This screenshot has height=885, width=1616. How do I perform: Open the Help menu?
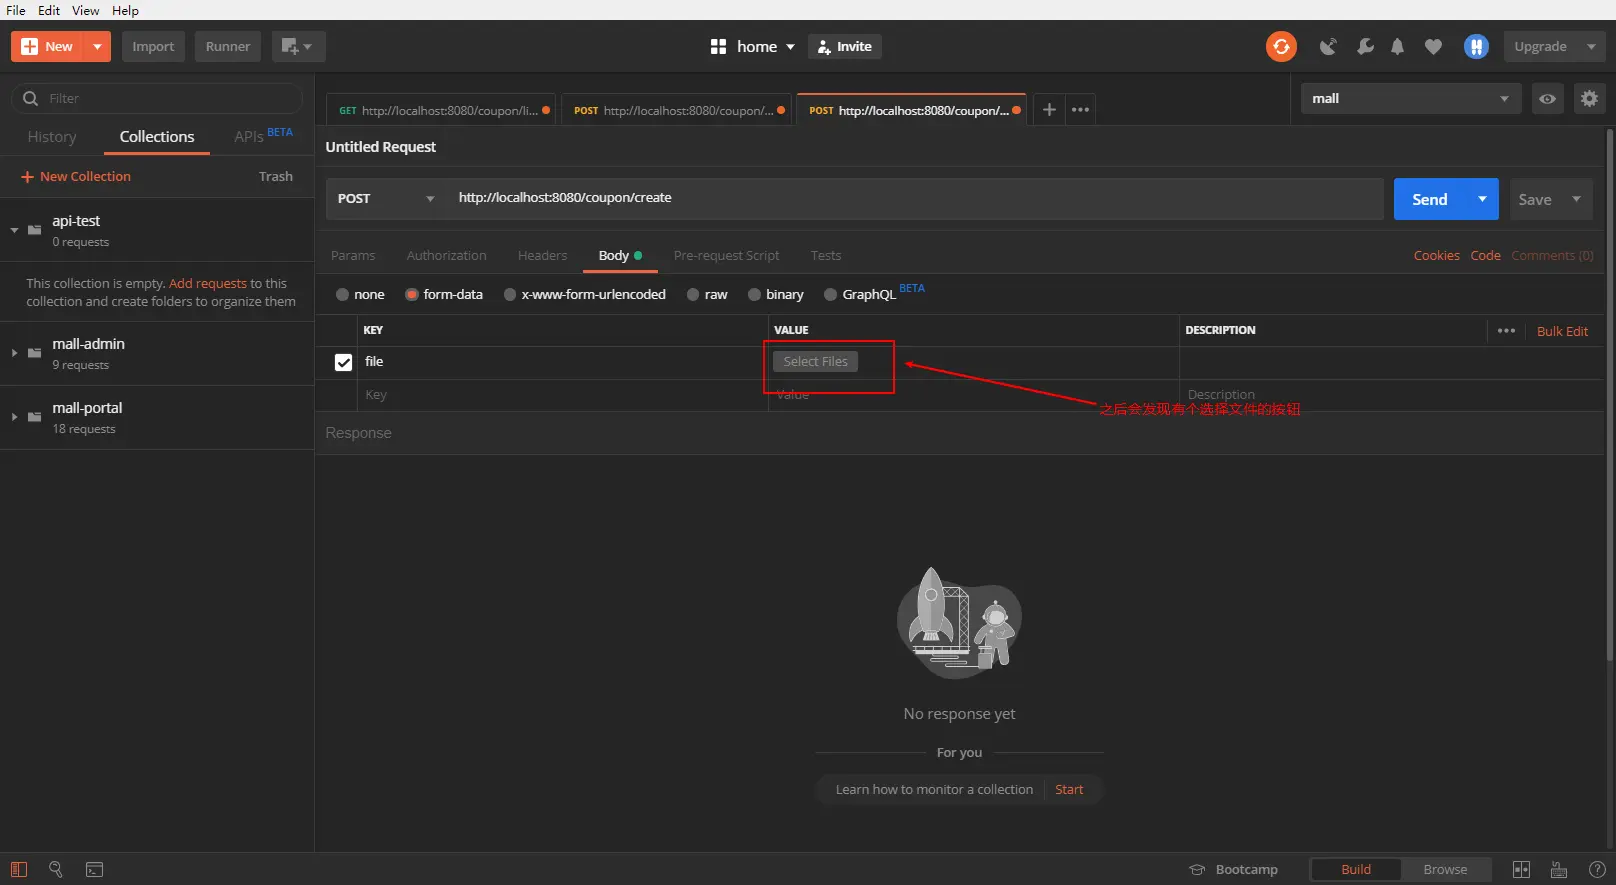pyautogui.click(x=125, y=10)
